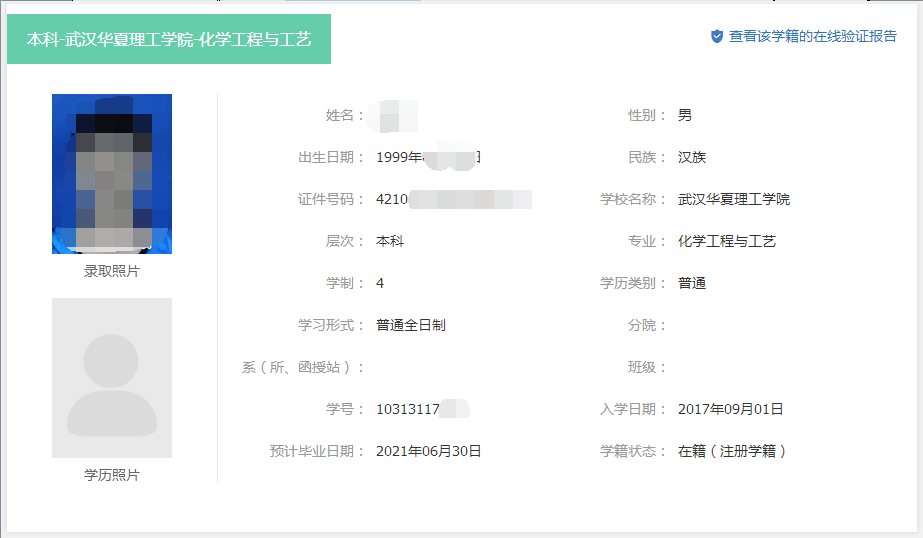This screenshot has width=923, height=538.
Task: Click the 学制 value 4
Action: point(380,283)
